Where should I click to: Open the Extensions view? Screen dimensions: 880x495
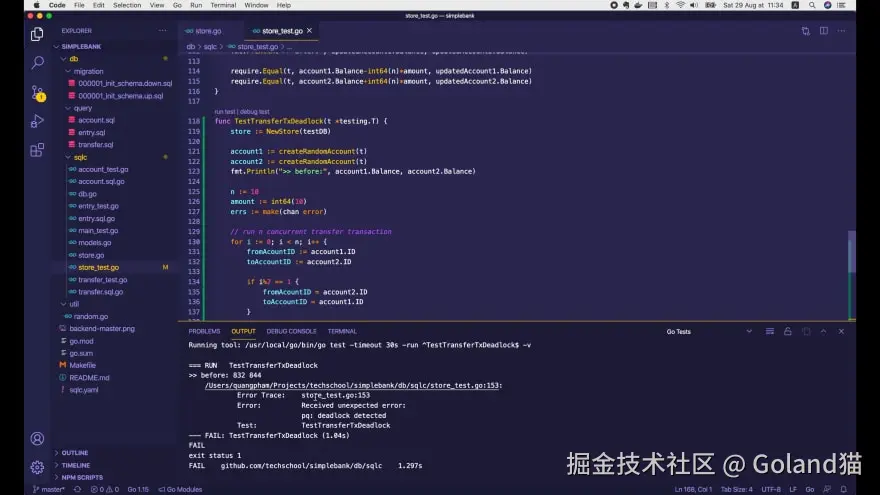[37, 150]
